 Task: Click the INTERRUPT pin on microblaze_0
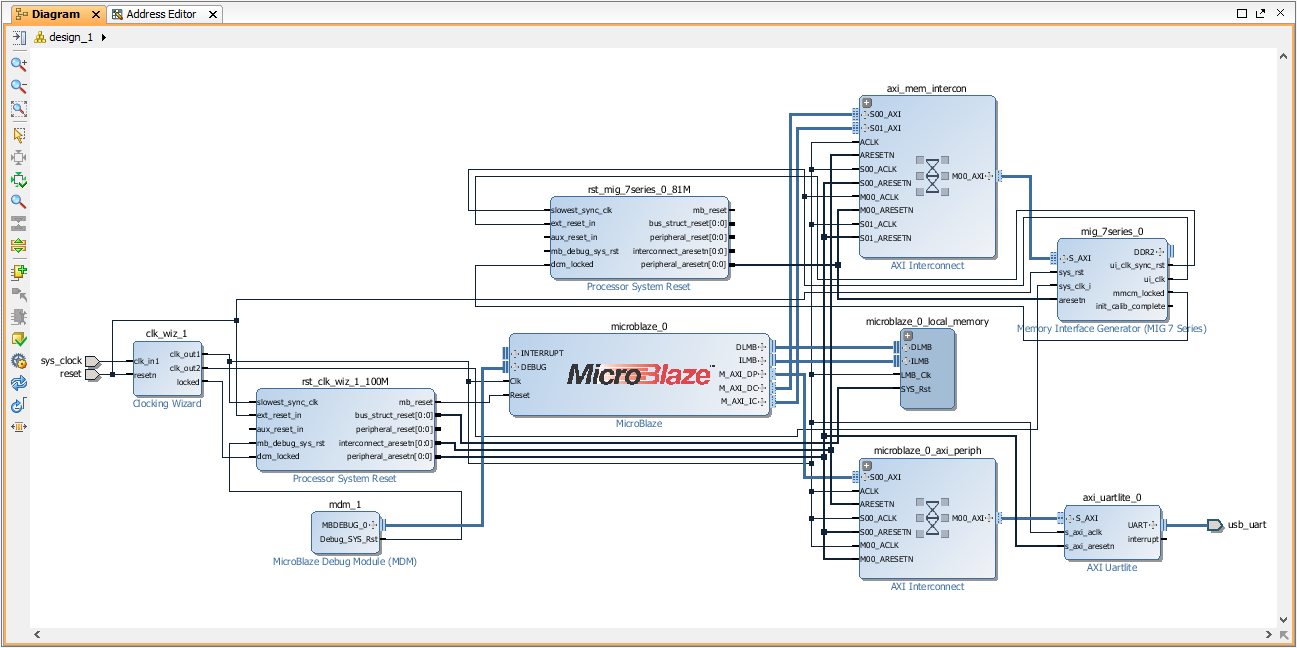(542, 353)
